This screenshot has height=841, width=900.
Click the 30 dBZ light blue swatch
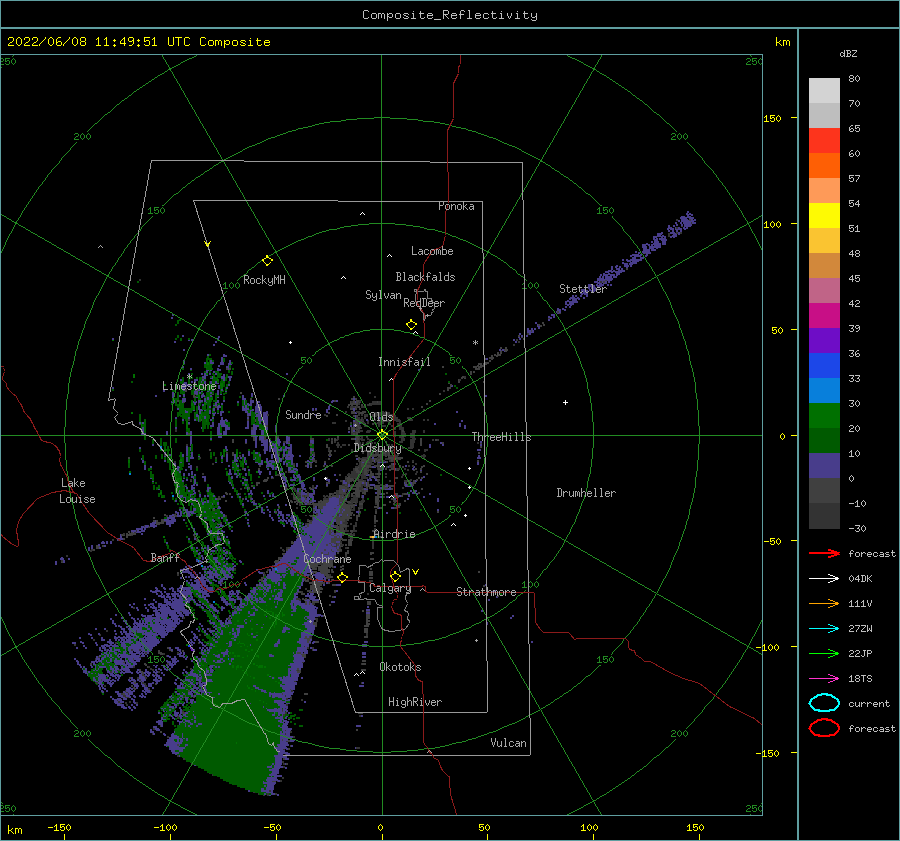click(x=824, y=391)
